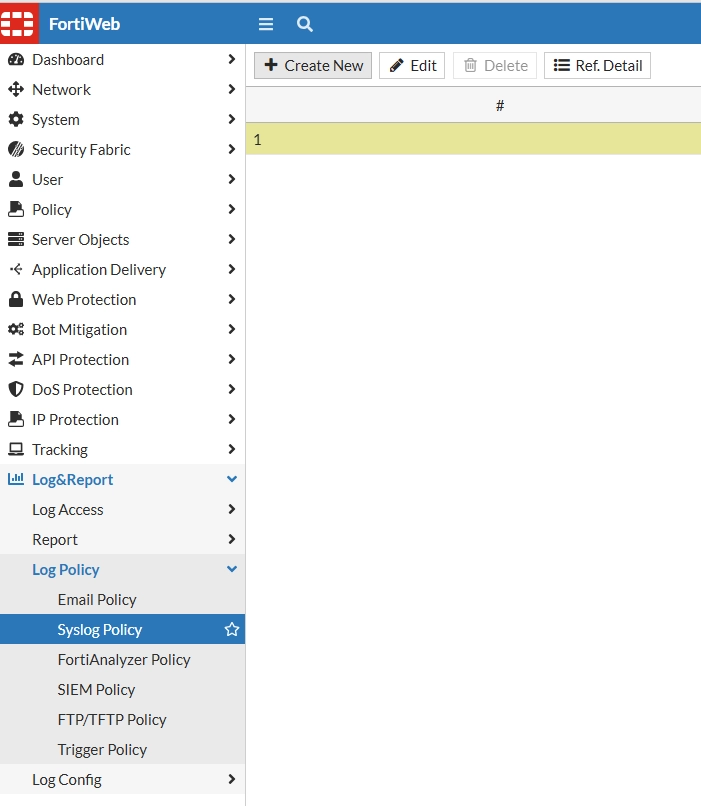Expand the Dashboard chevron
The height and width of the screenshot is (806, 701).
coord(232,59)
